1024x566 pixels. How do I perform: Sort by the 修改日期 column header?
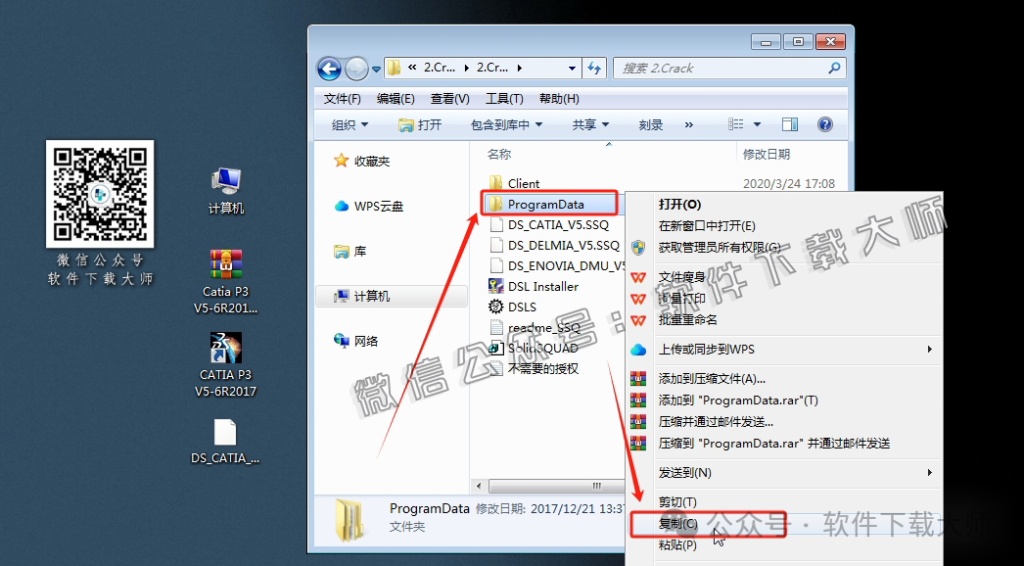pyautogui.click(x=766, y=155)
